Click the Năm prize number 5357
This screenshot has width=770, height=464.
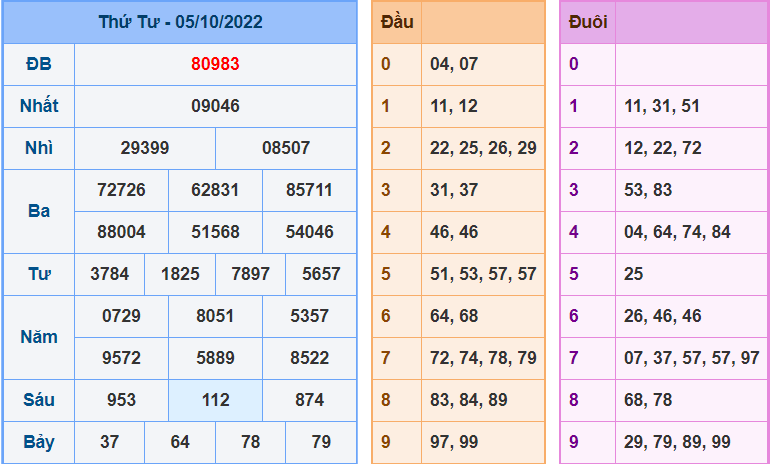tap(309, 316)
